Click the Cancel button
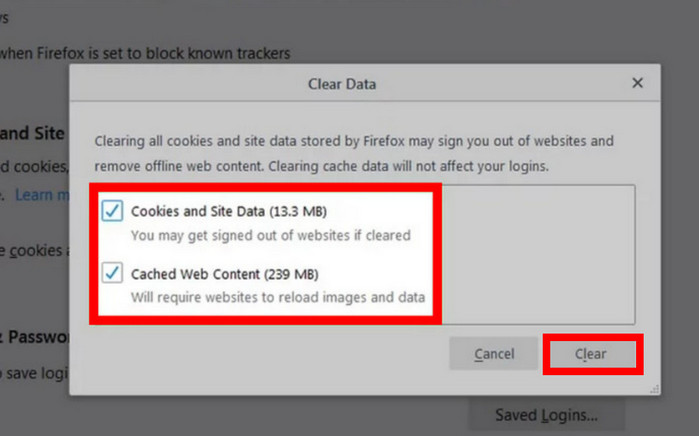 494,354
